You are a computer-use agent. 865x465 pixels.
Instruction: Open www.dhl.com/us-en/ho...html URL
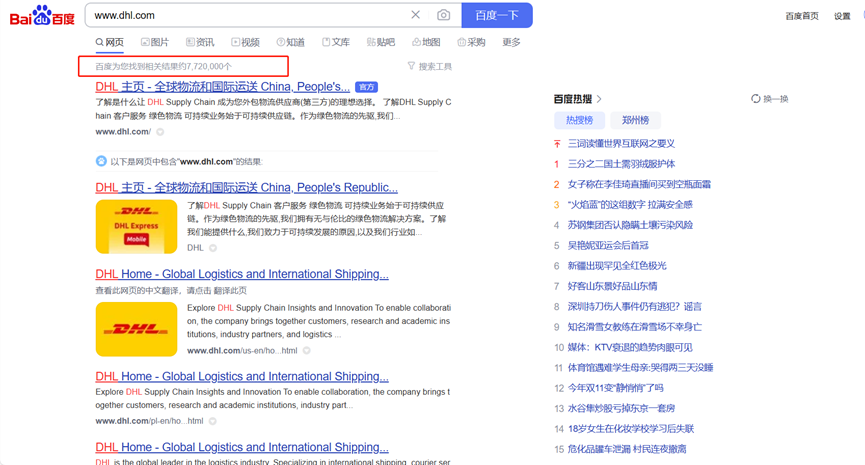pyautogui.click(x=242, y=351)
